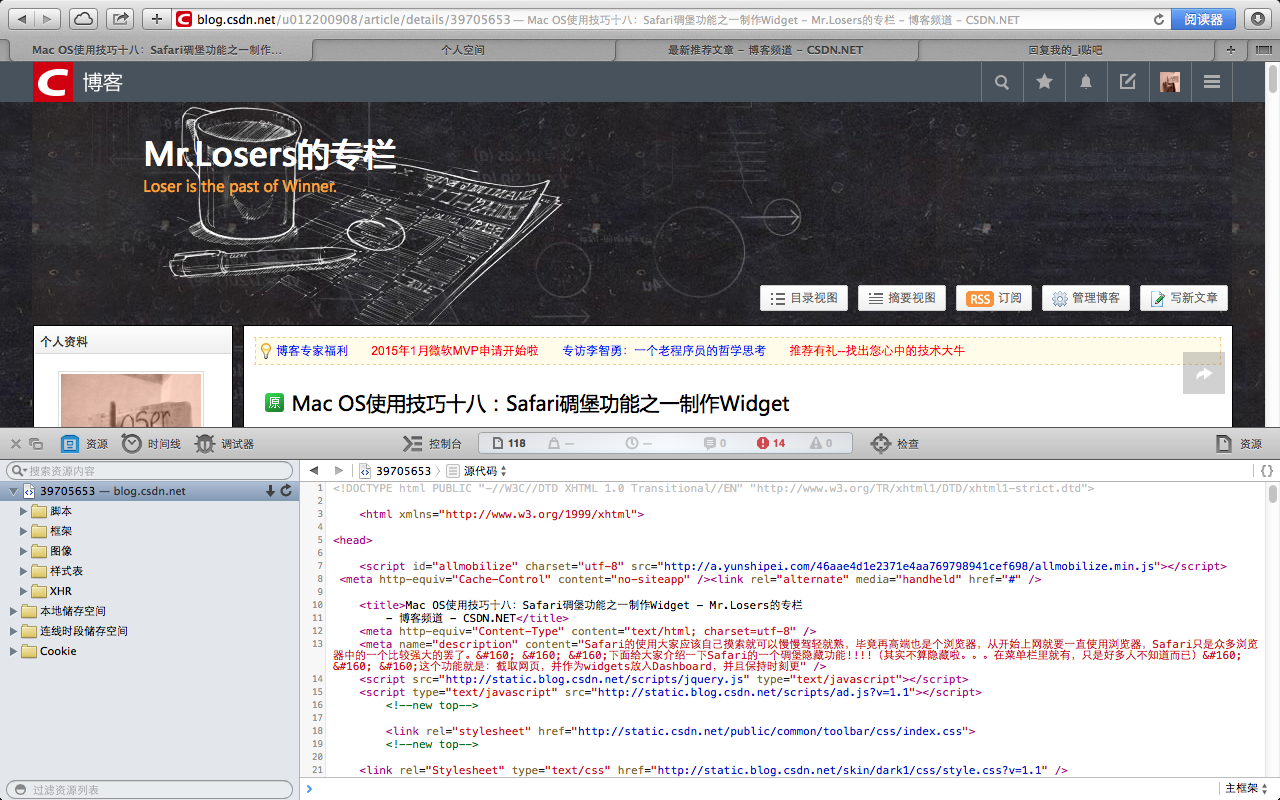1280x800 pixels.
Task: Open the hamburger menu in CSDN bar
Action: click(x=1212, y=82)
